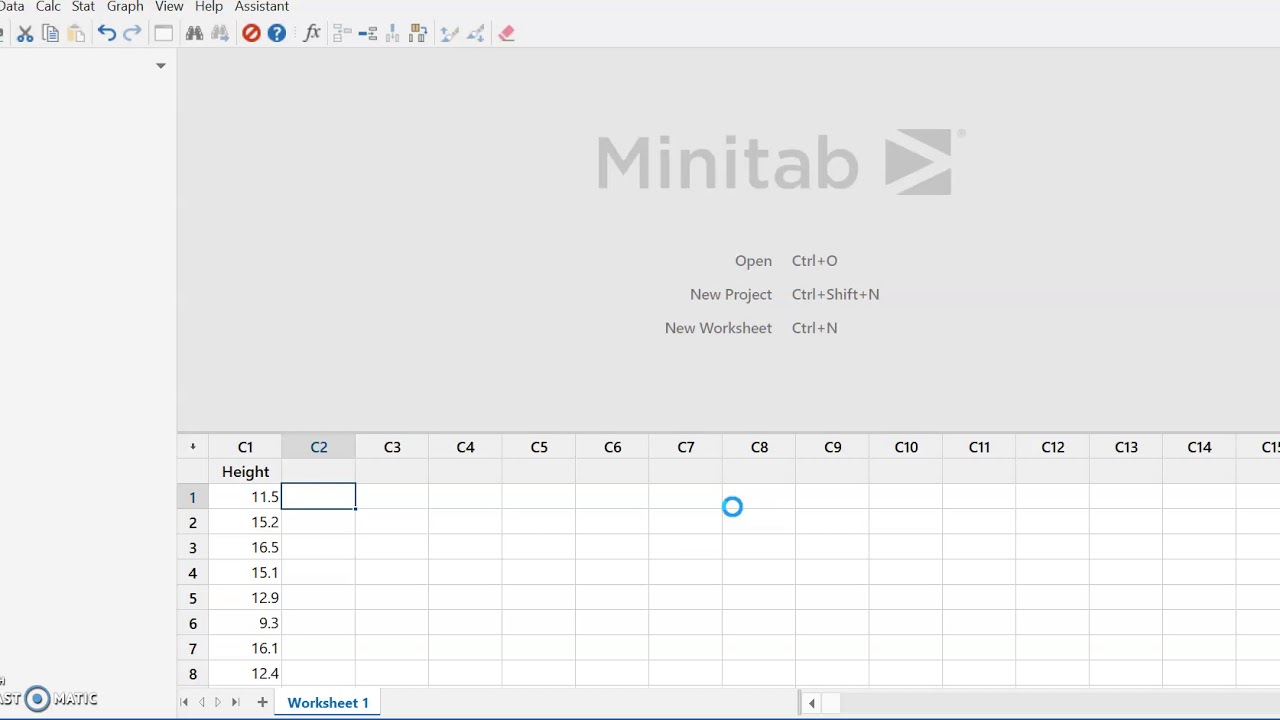Screen dimensions: 1280x720
Task: Go to last worksheet tab arrow
Action: (236, 703)
